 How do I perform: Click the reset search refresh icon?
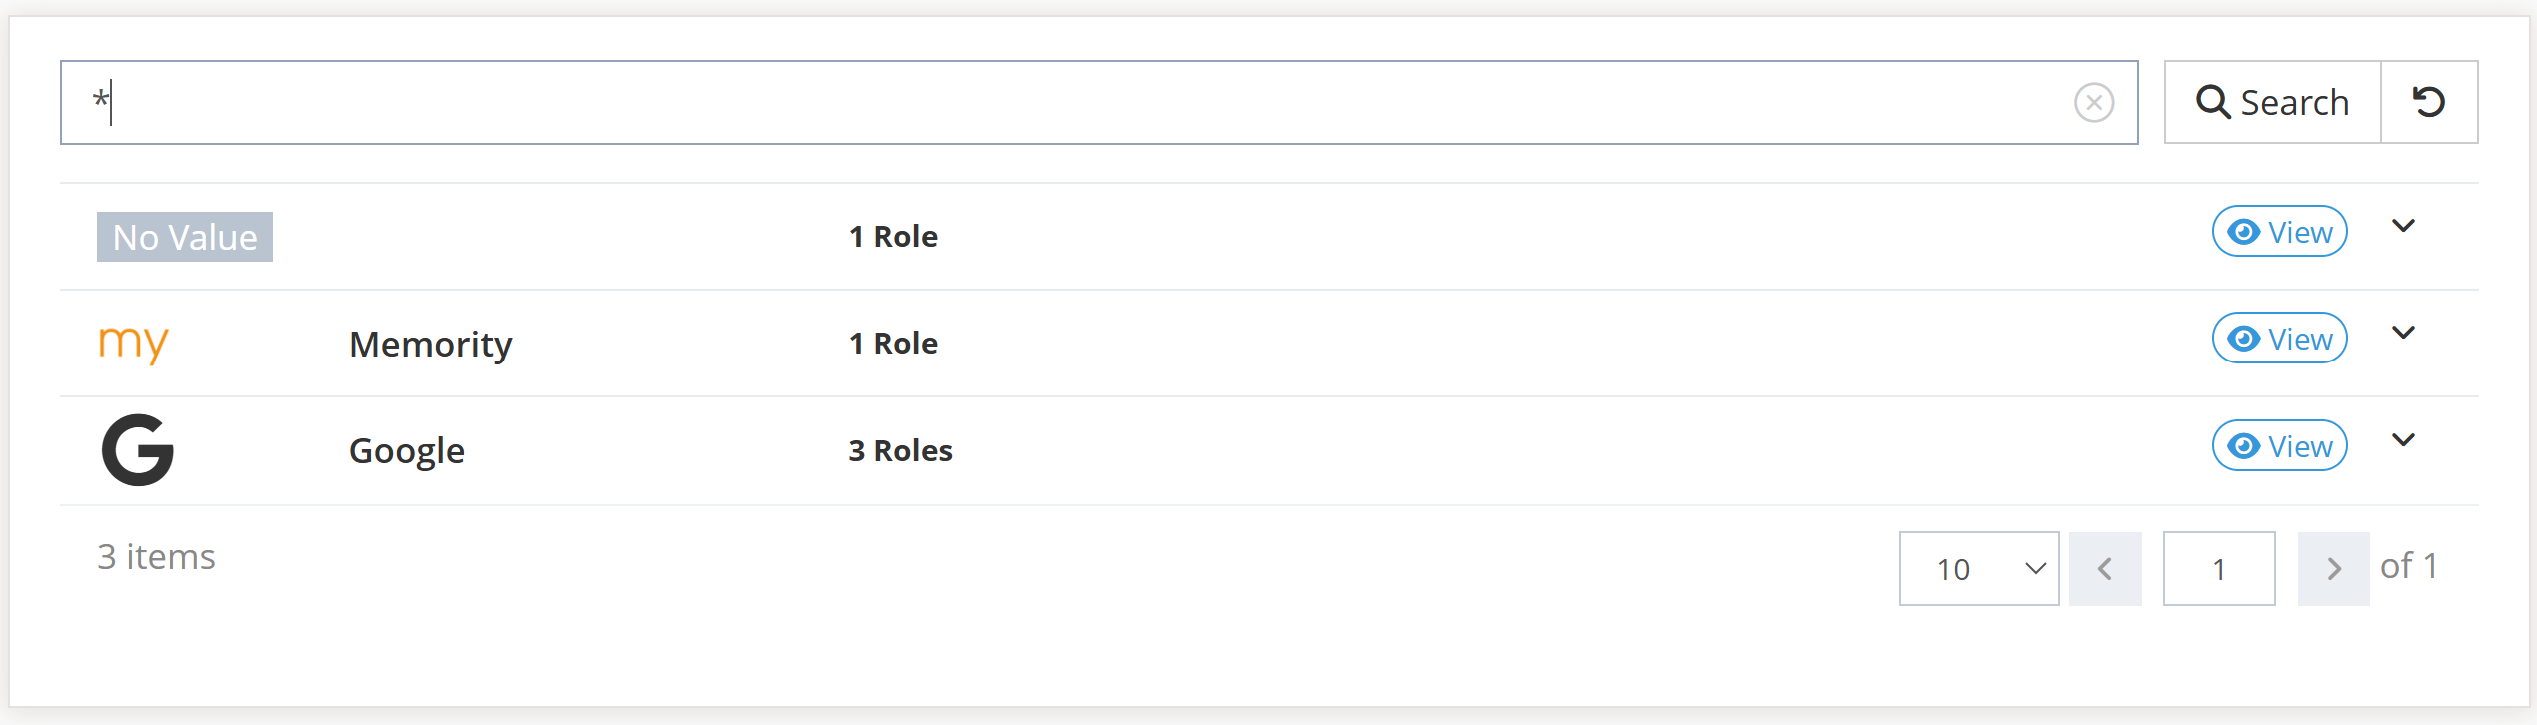click(x=2429, y=102)
